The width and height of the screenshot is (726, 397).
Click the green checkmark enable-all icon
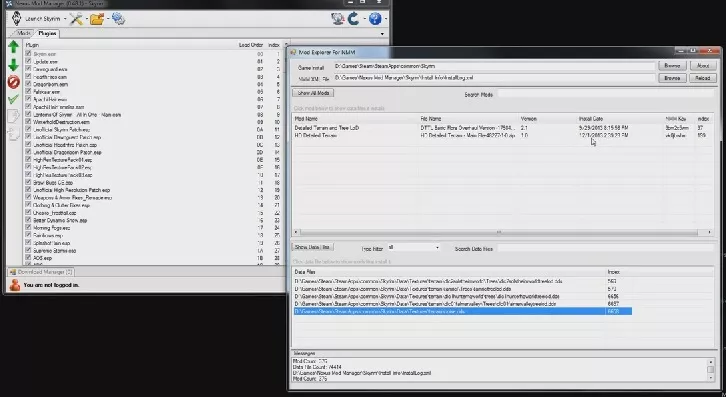13,99
